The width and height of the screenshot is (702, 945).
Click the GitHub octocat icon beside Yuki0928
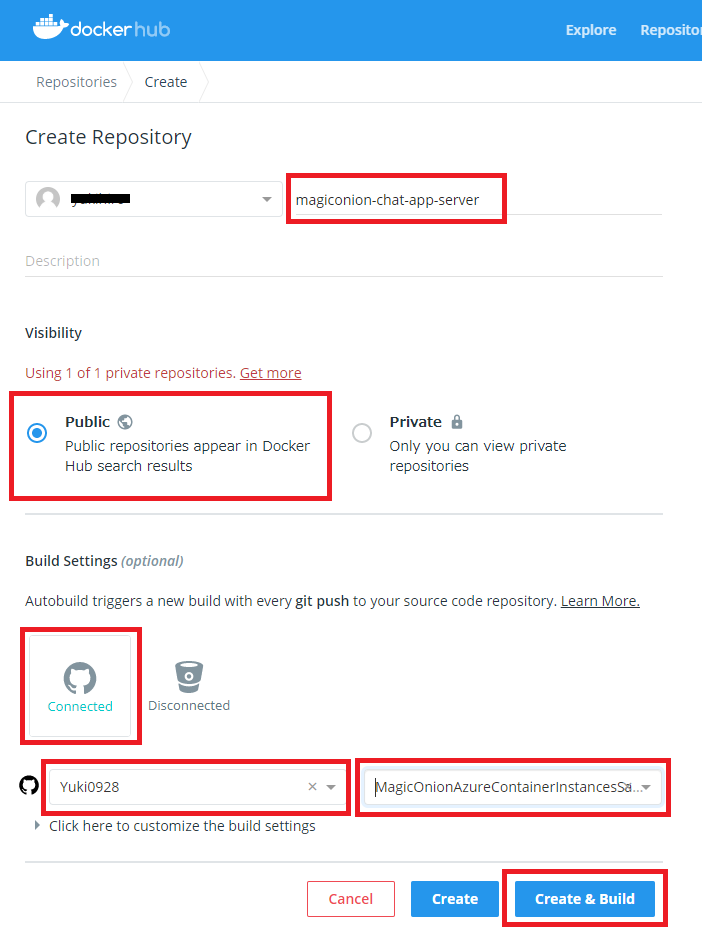click(x=29, y=786)
